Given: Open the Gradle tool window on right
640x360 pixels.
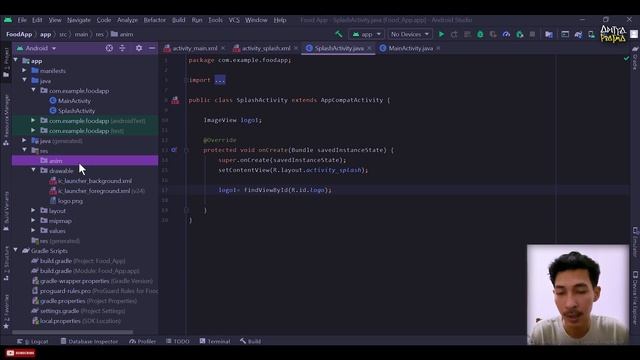Looking at the screenshot, I should 635,58.
